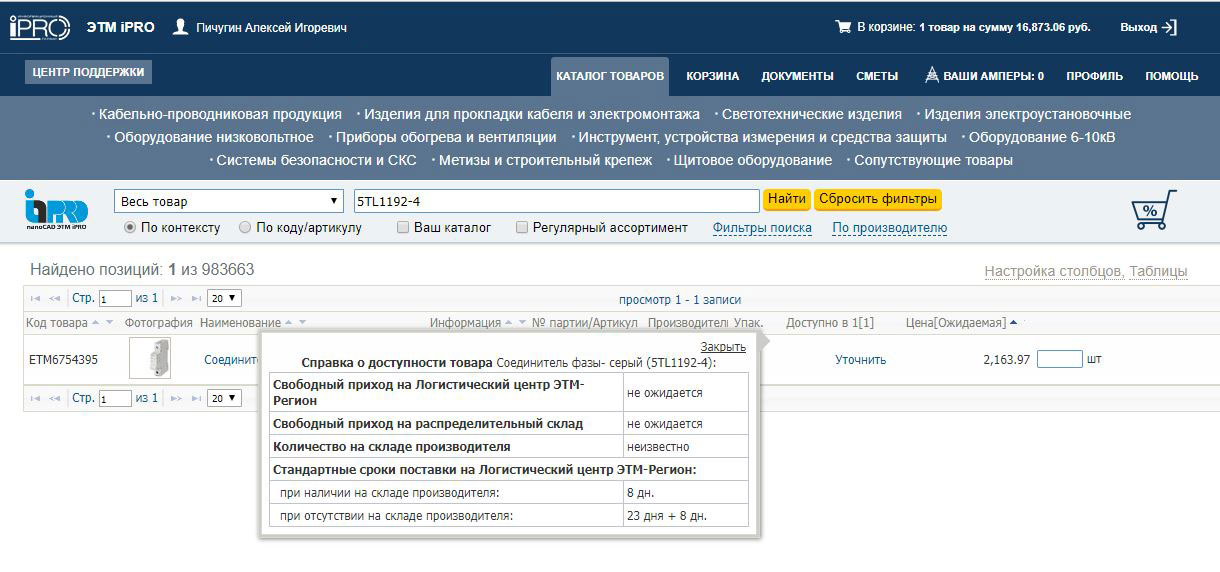Open rows-per-page dropdown in top pager
The width and height of the screenshot is (1220, 572).
click(224, 298)
